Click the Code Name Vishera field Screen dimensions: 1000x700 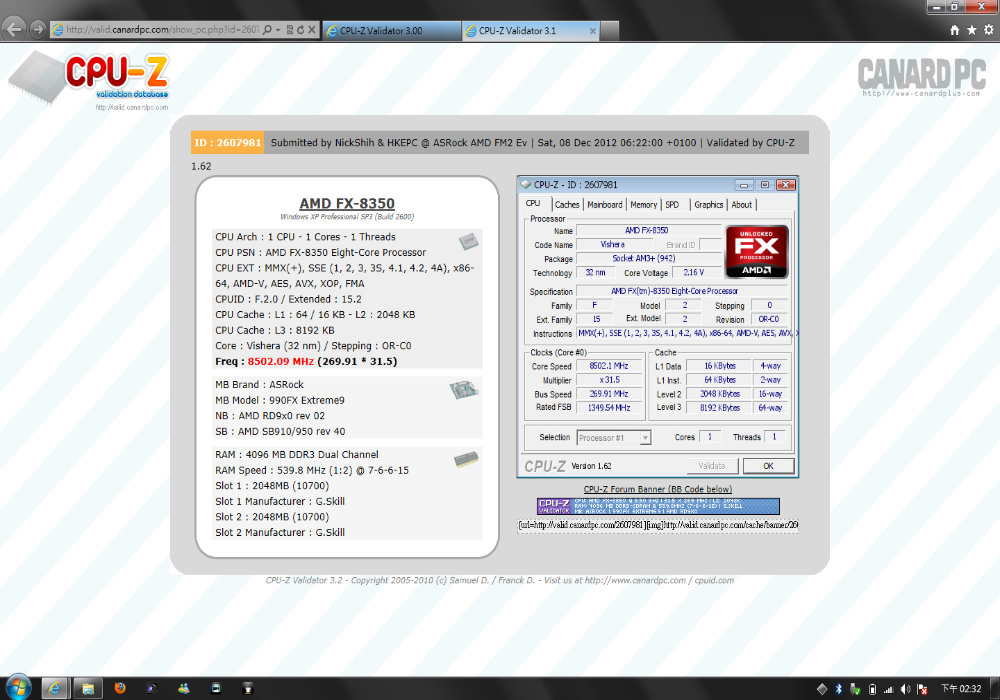point(614,245)
